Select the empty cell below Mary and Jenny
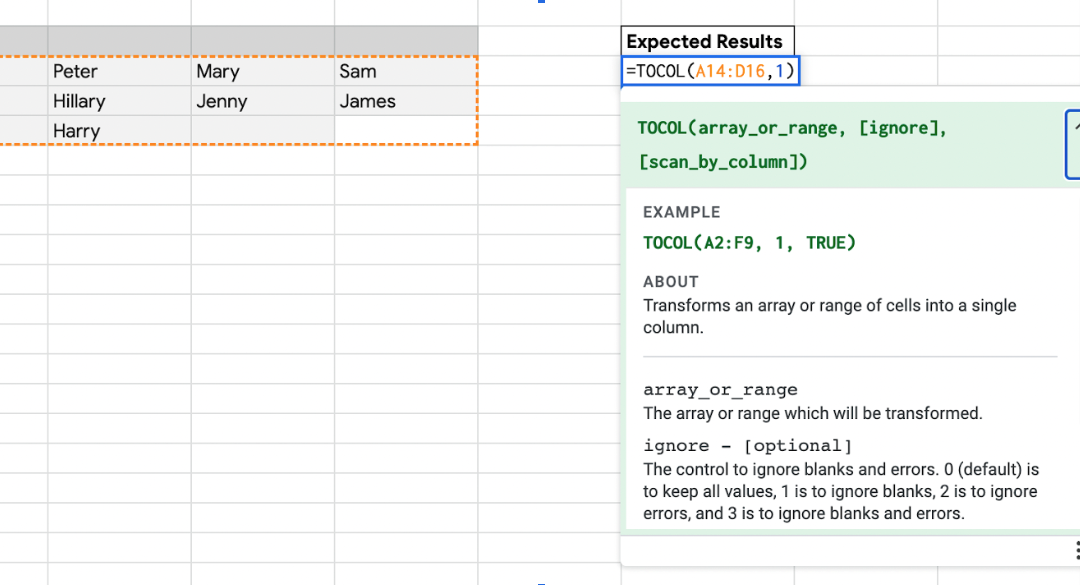 tap(262, 130)
